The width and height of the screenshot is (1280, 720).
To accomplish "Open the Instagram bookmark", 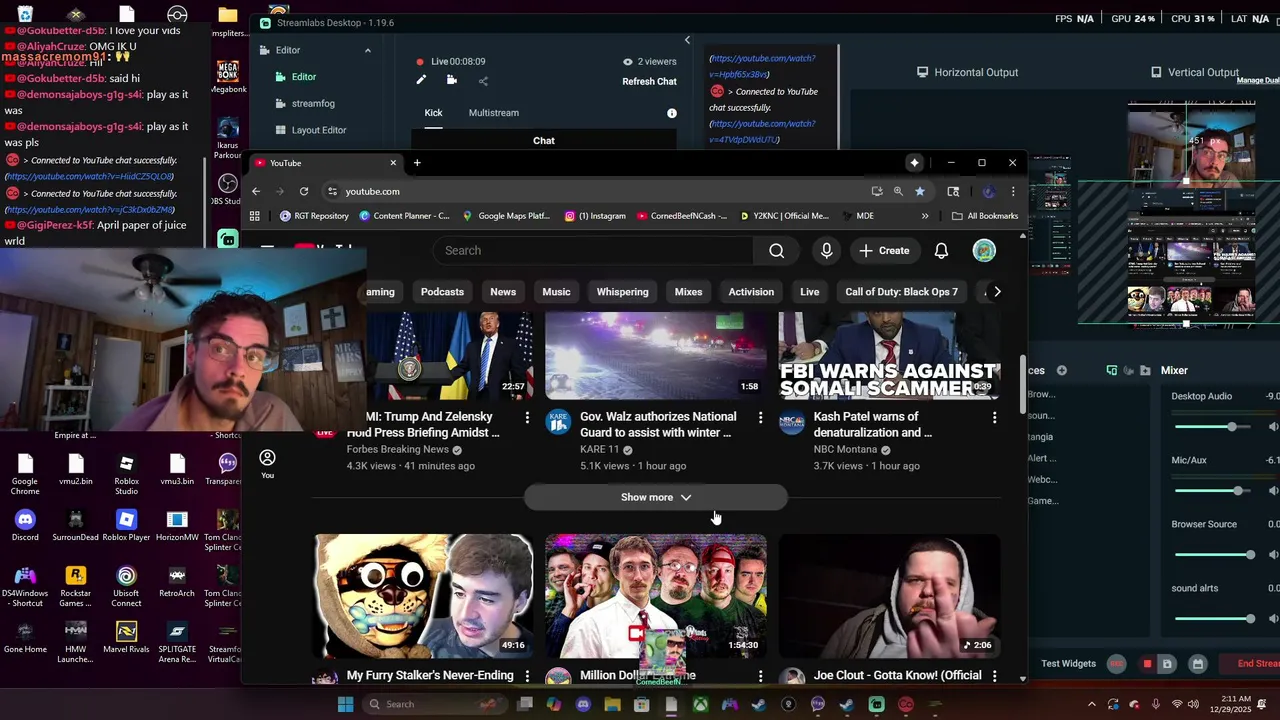I will point(596,216).
